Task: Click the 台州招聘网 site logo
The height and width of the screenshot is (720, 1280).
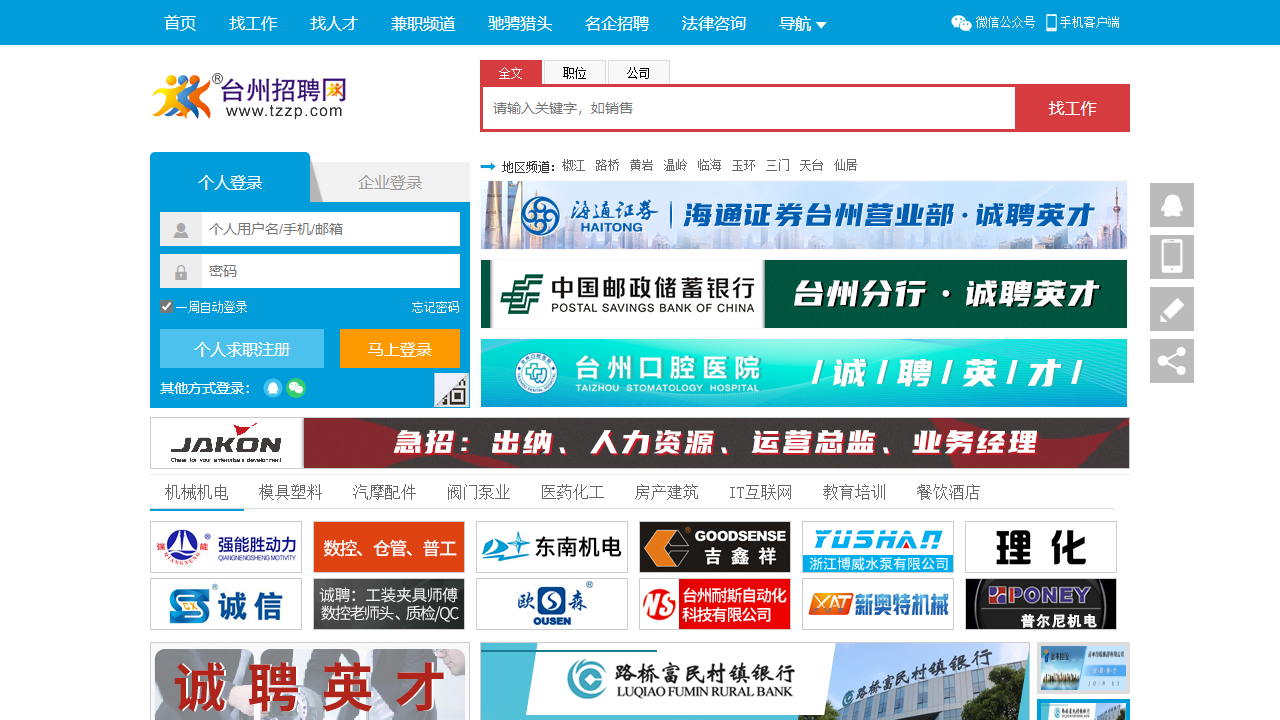Action: (x=249, y=97)
